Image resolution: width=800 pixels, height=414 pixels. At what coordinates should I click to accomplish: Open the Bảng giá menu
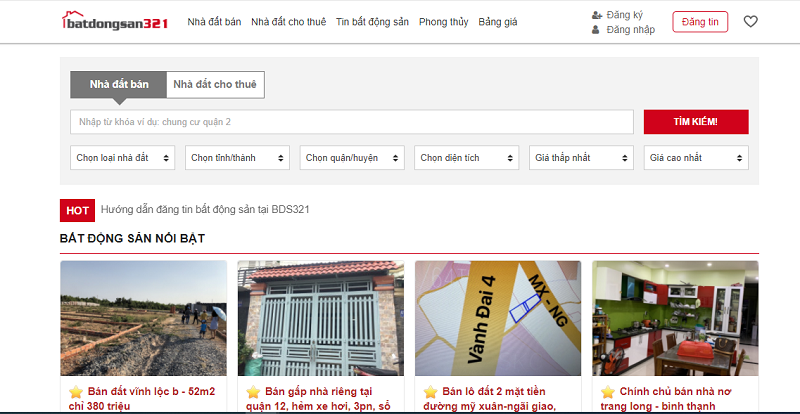497,22
